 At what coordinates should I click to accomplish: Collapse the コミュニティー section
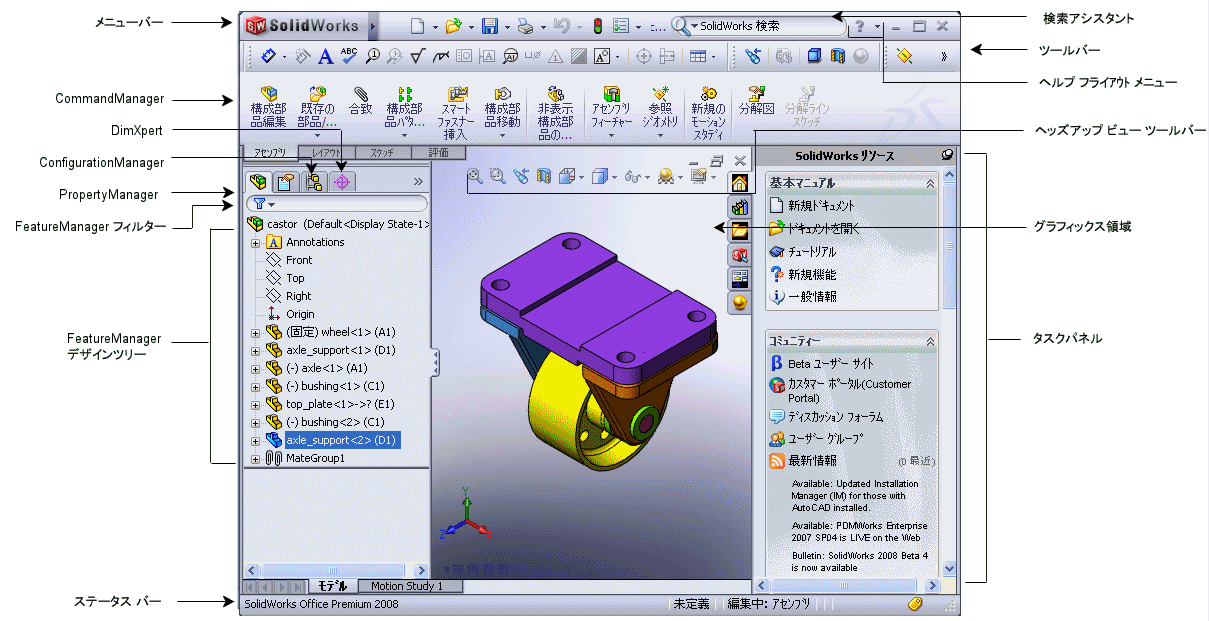click(930, 341)
